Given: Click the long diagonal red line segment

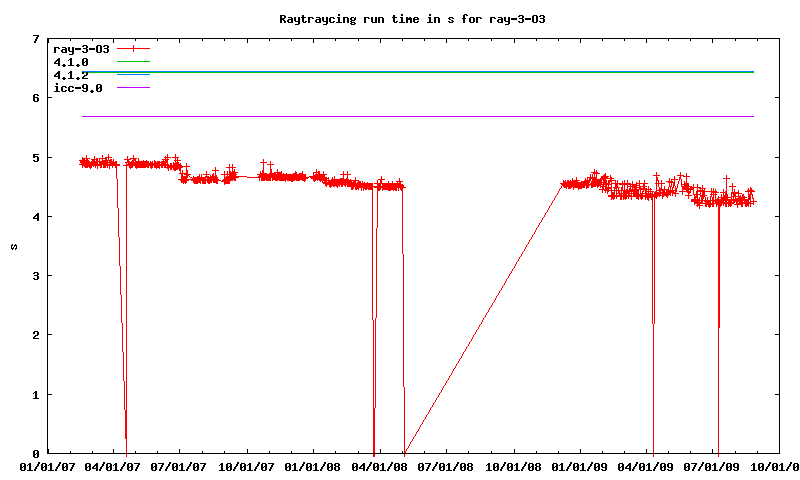Looking at the screenshot, I should (x=482, y=320).
